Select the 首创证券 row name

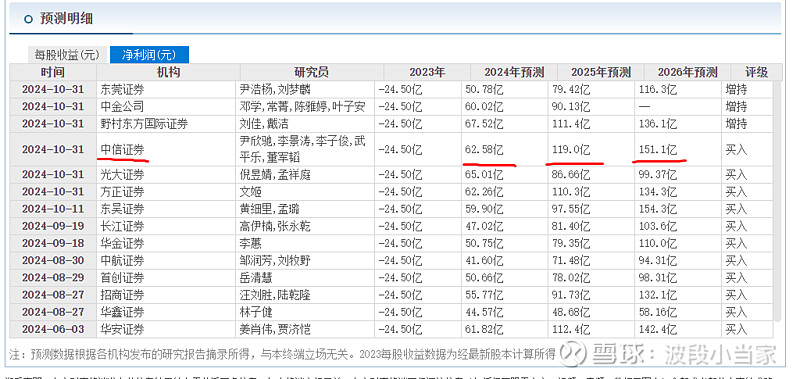click(x=122, y=278)
